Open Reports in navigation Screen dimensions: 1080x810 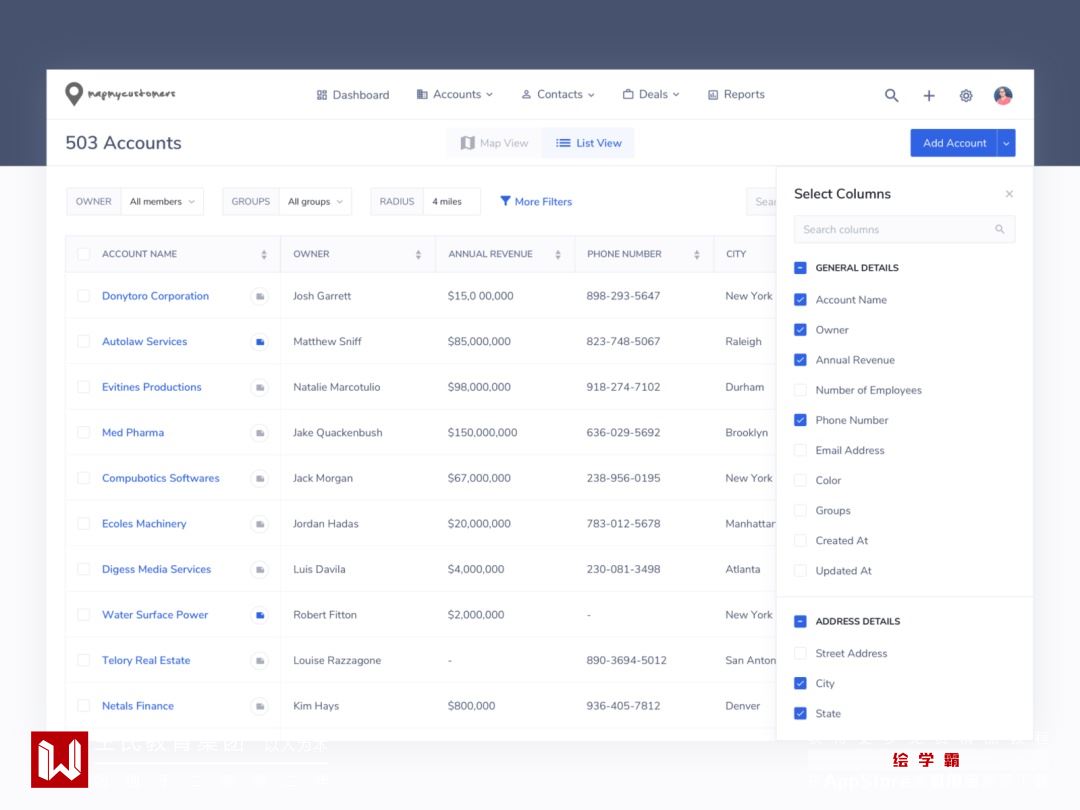[x=736, y=94]
